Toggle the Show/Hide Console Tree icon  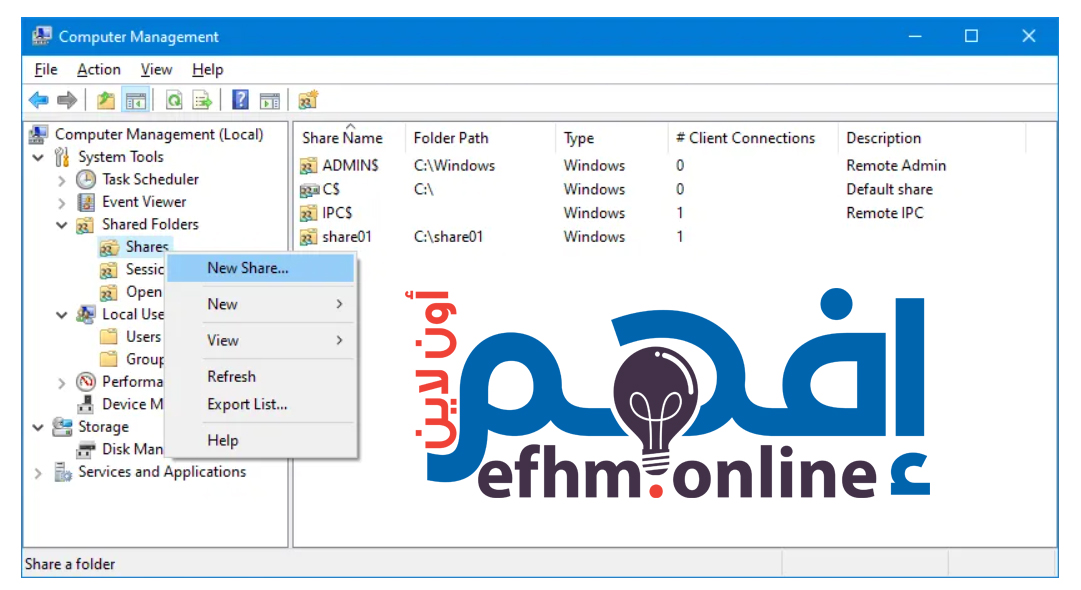136,101
